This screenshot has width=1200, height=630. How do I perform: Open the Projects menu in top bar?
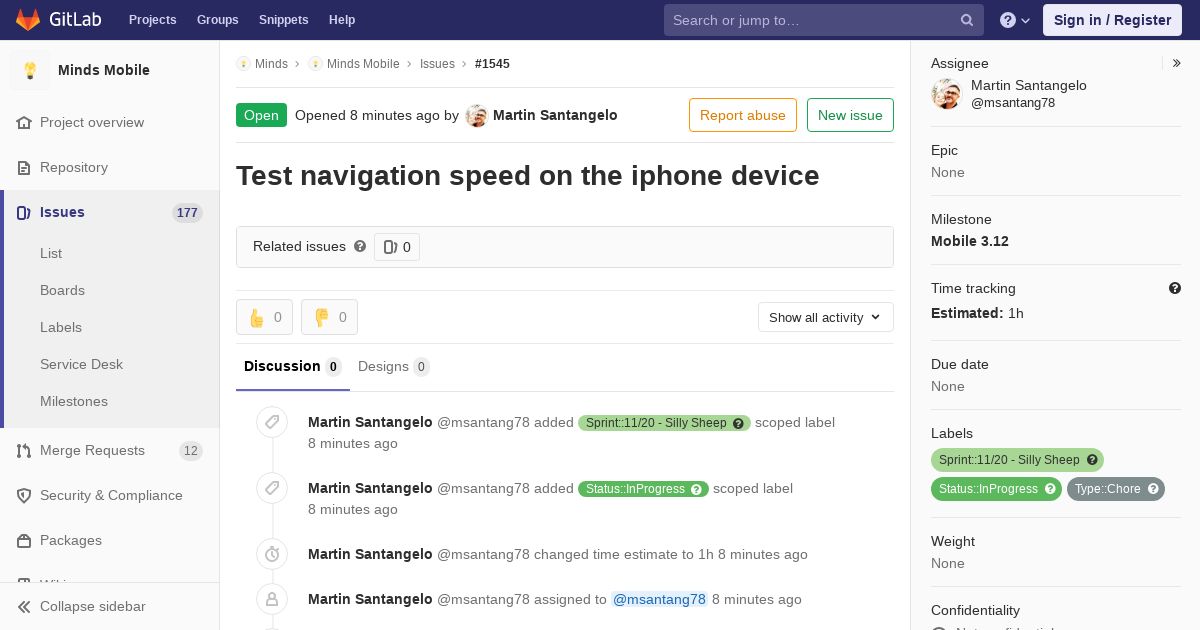point(152,20)
